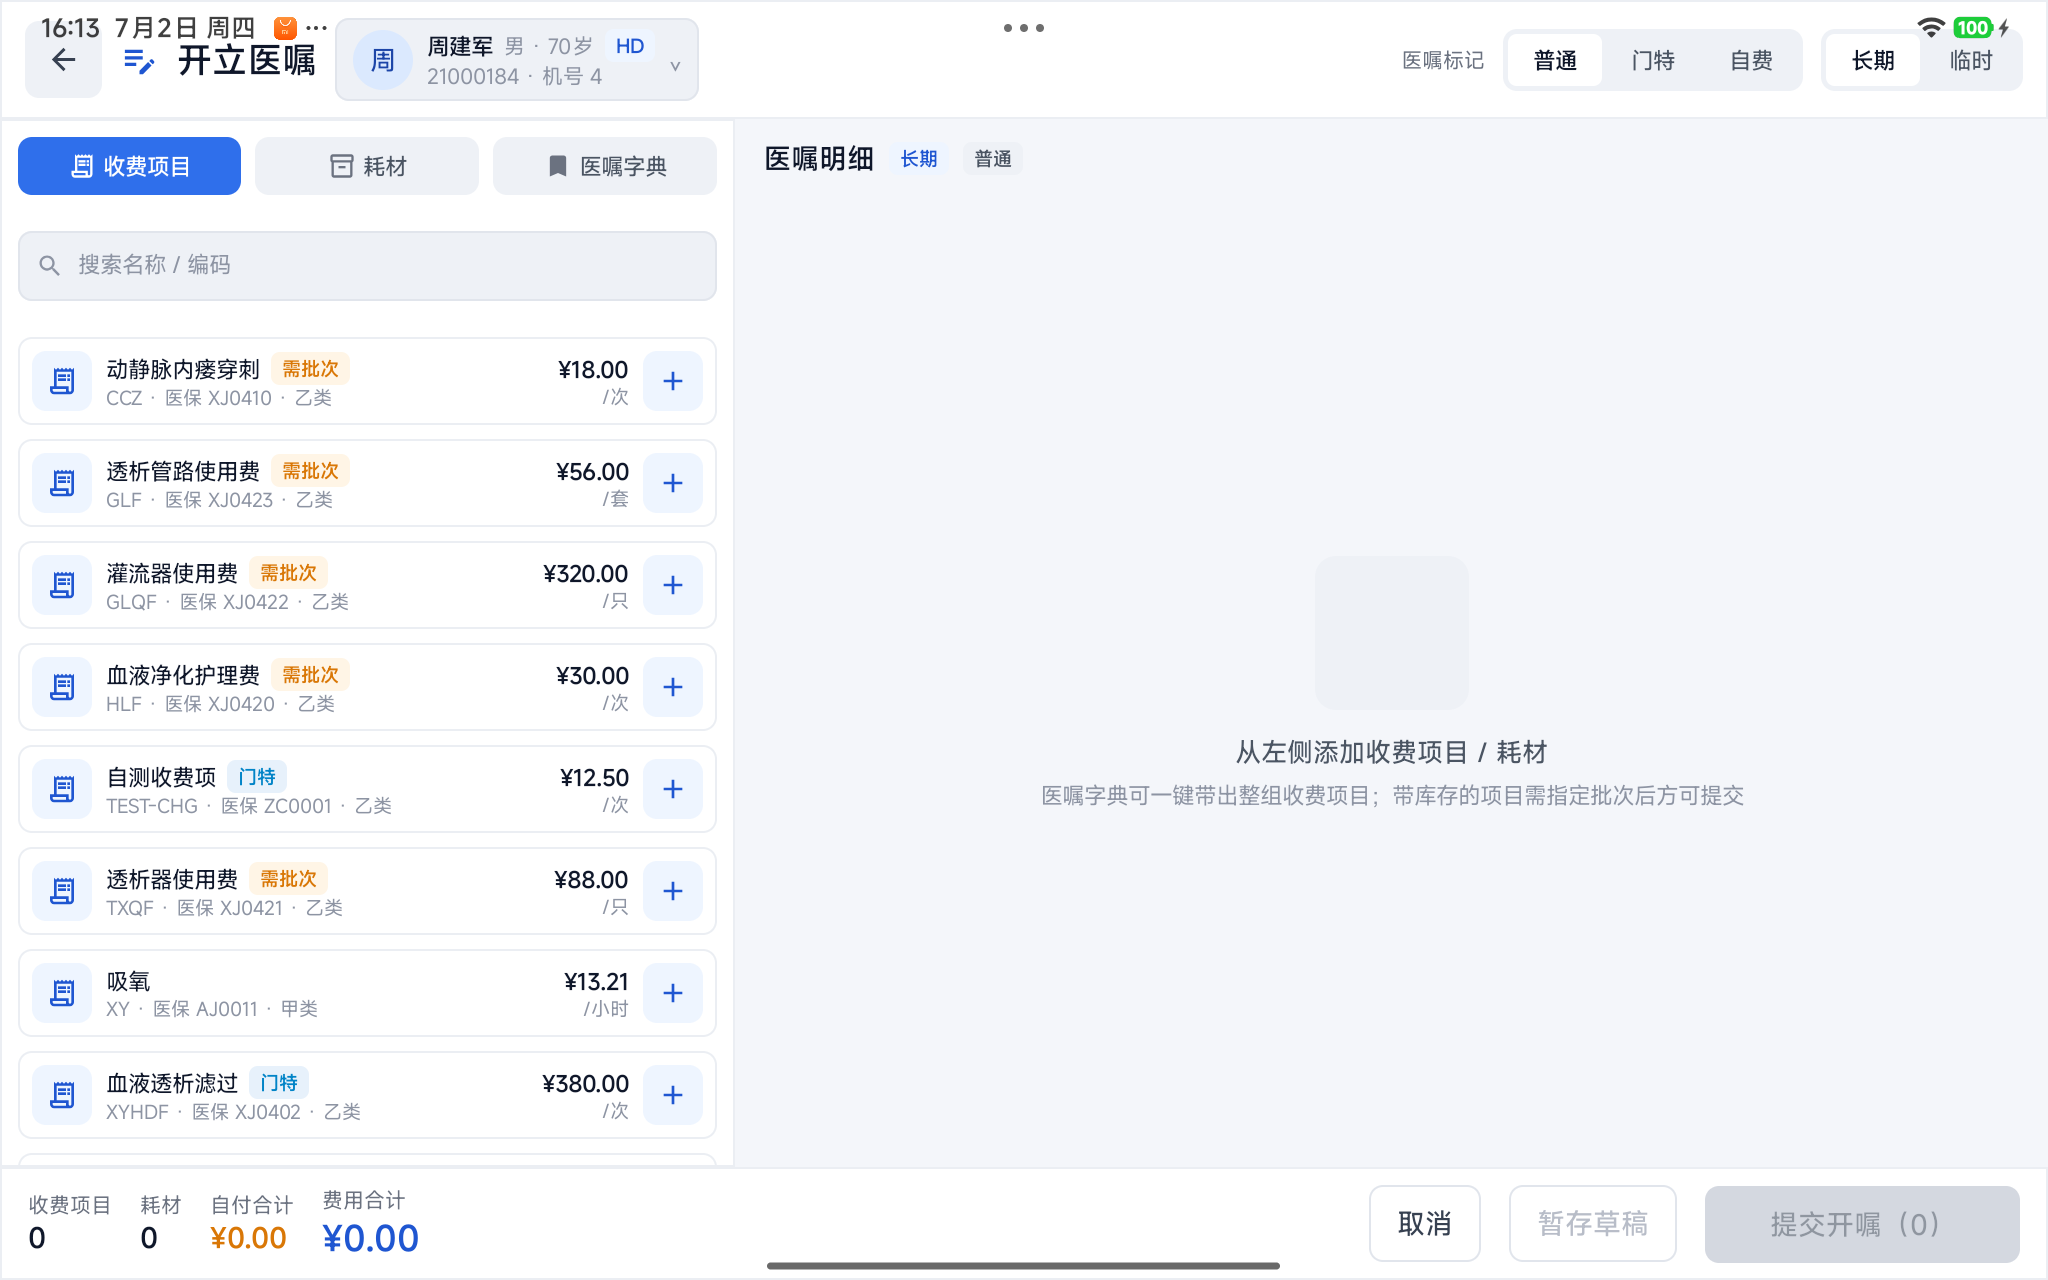Click the text 从左侧添加收费项目 / 耗材
This screenshot has width=2048, height=1280.
1391,752
